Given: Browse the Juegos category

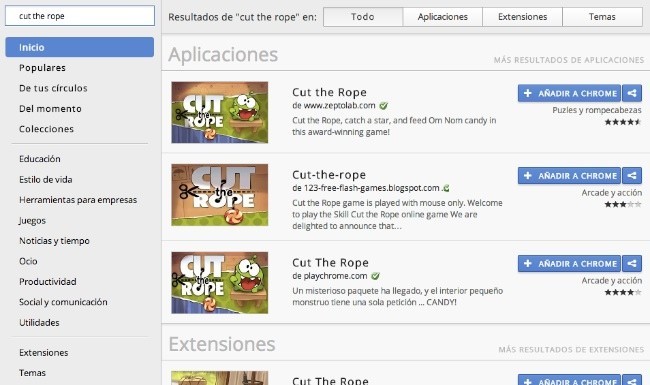Looking at the screenshot, I should click(x=32, y=220).
